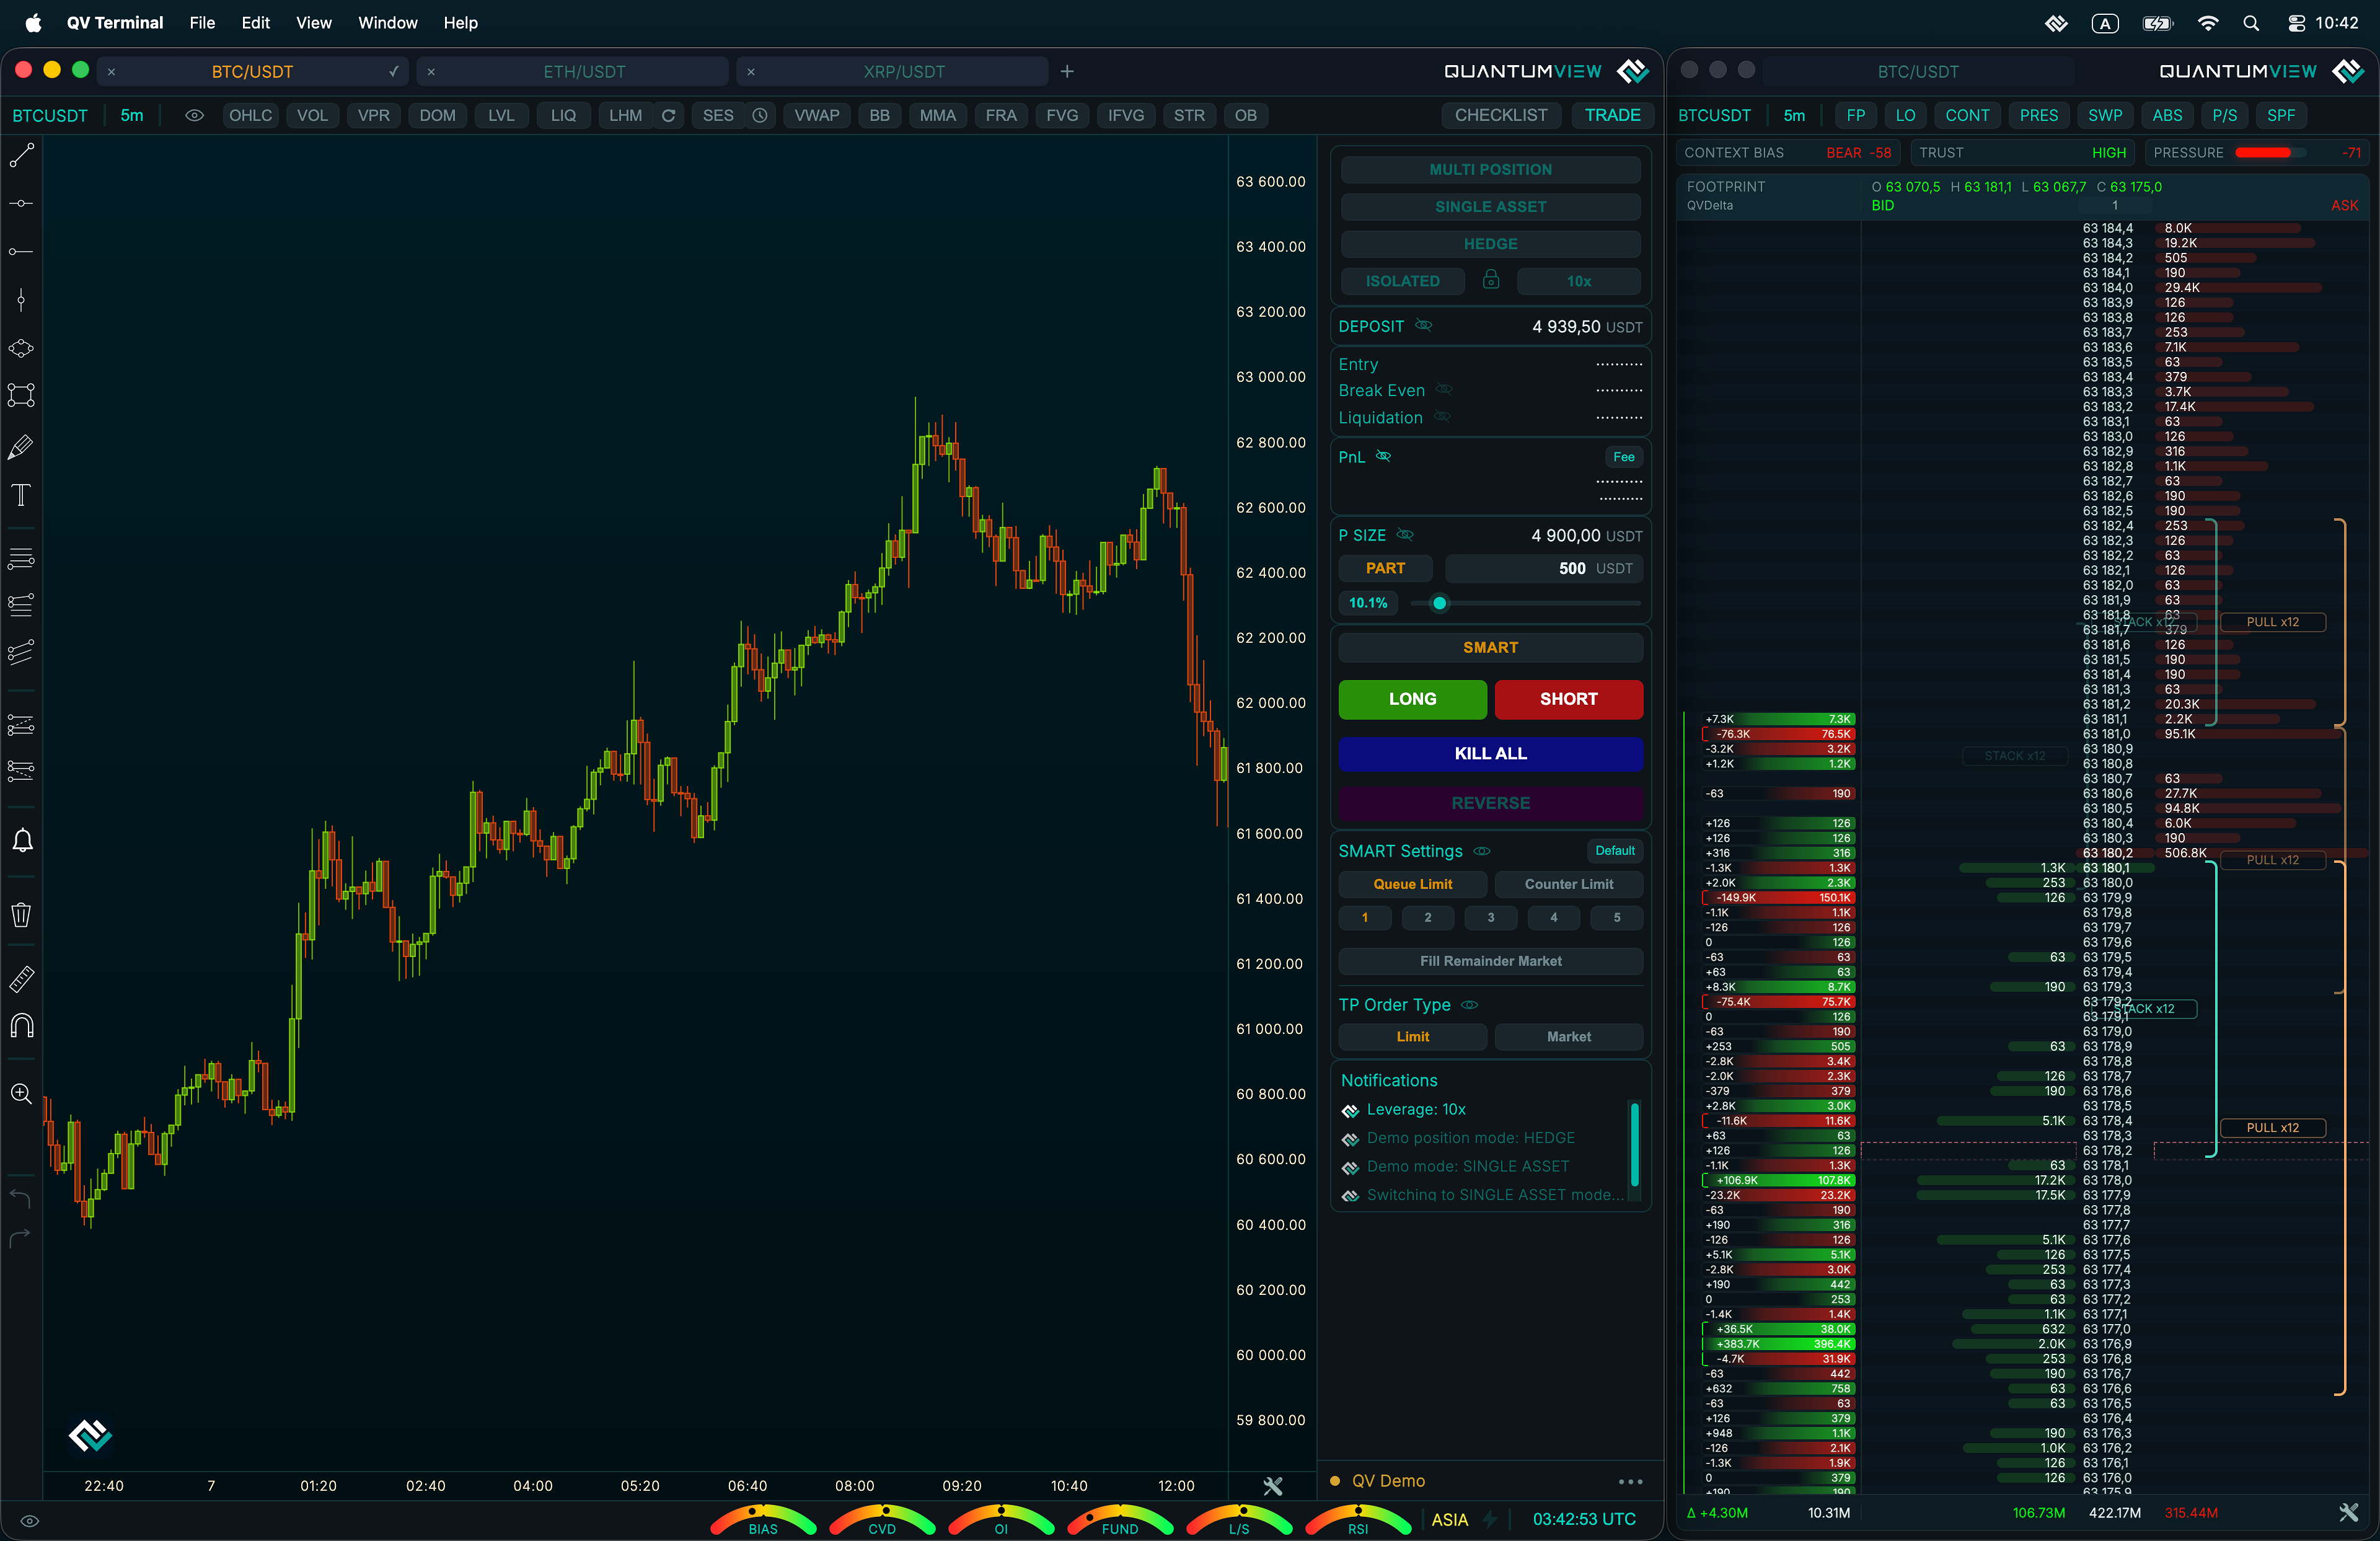The width and height of the screenshot is (2380, 1541).
Task: Toggle the VWAP indicator
Action: [x=816, y=116]
